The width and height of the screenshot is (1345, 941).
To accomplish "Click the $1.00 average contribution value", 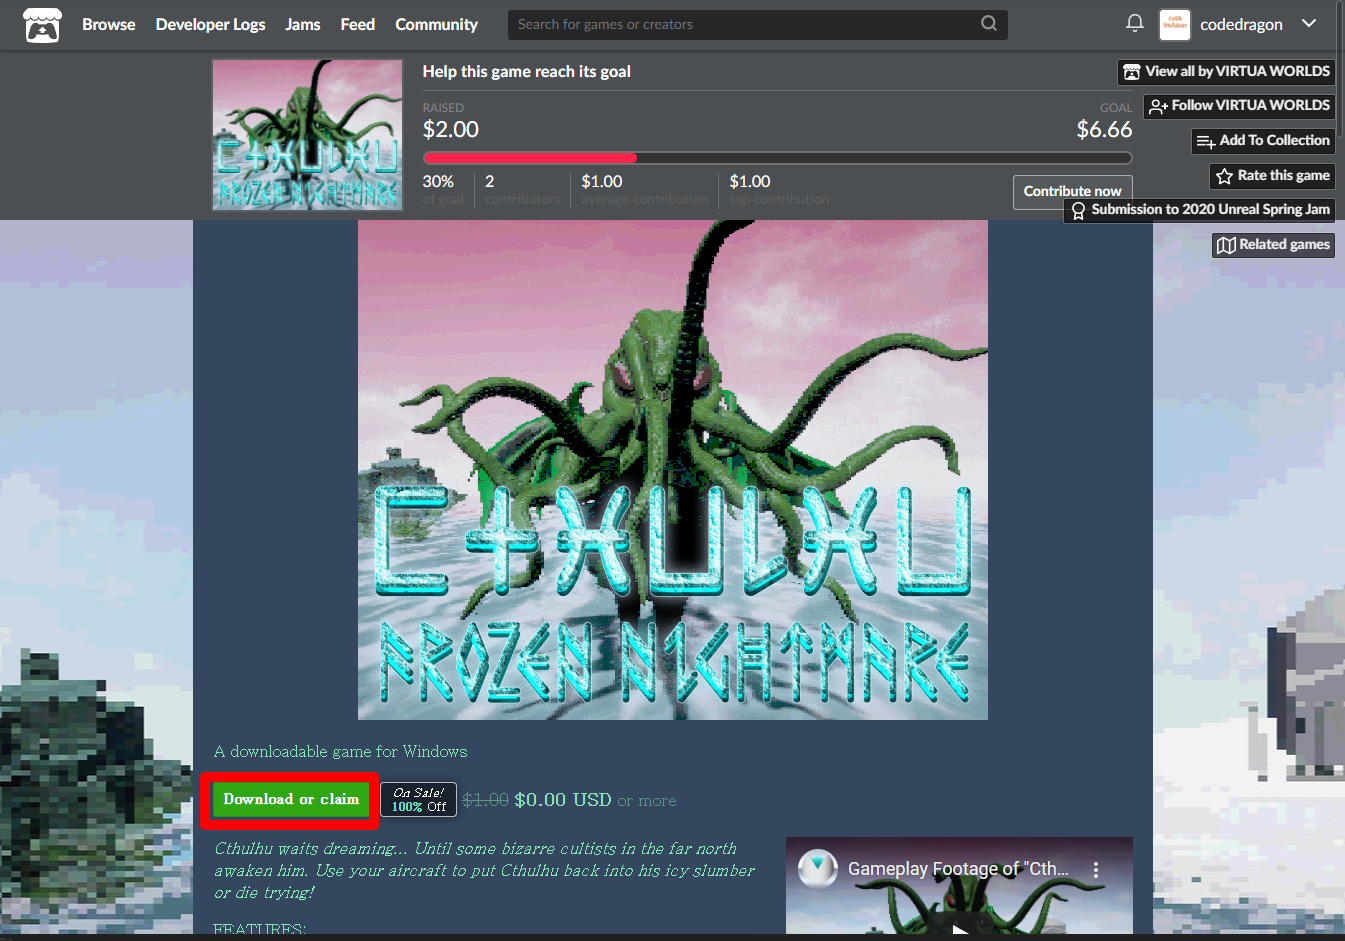I will click(602, 181).
